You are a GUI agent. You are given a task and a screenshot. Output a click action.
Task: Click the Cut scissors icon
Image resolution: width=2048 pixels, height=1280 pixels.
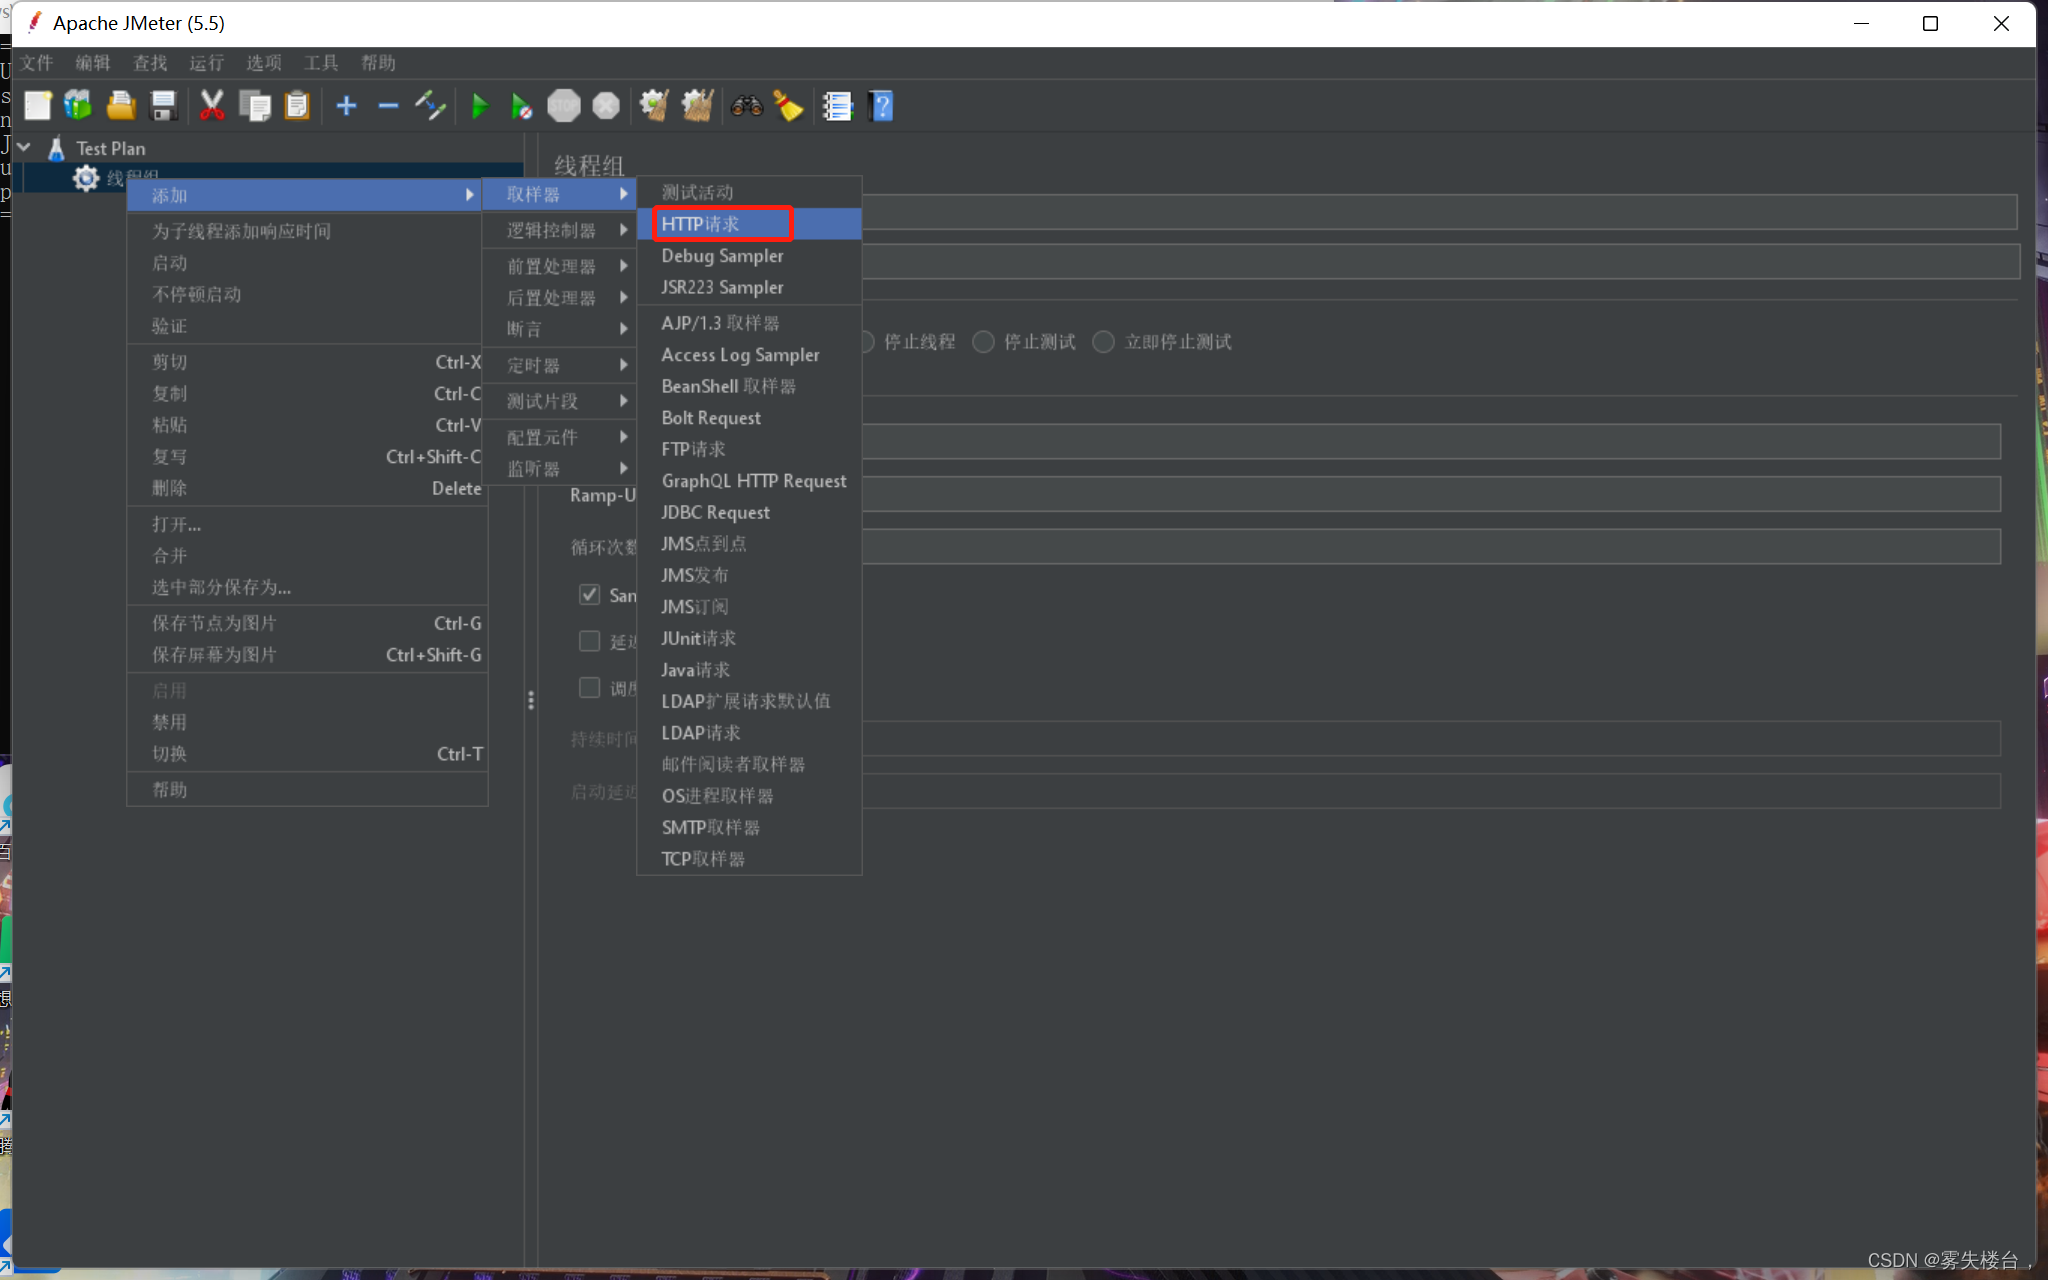pyautogui.click(x=211, y=106)
